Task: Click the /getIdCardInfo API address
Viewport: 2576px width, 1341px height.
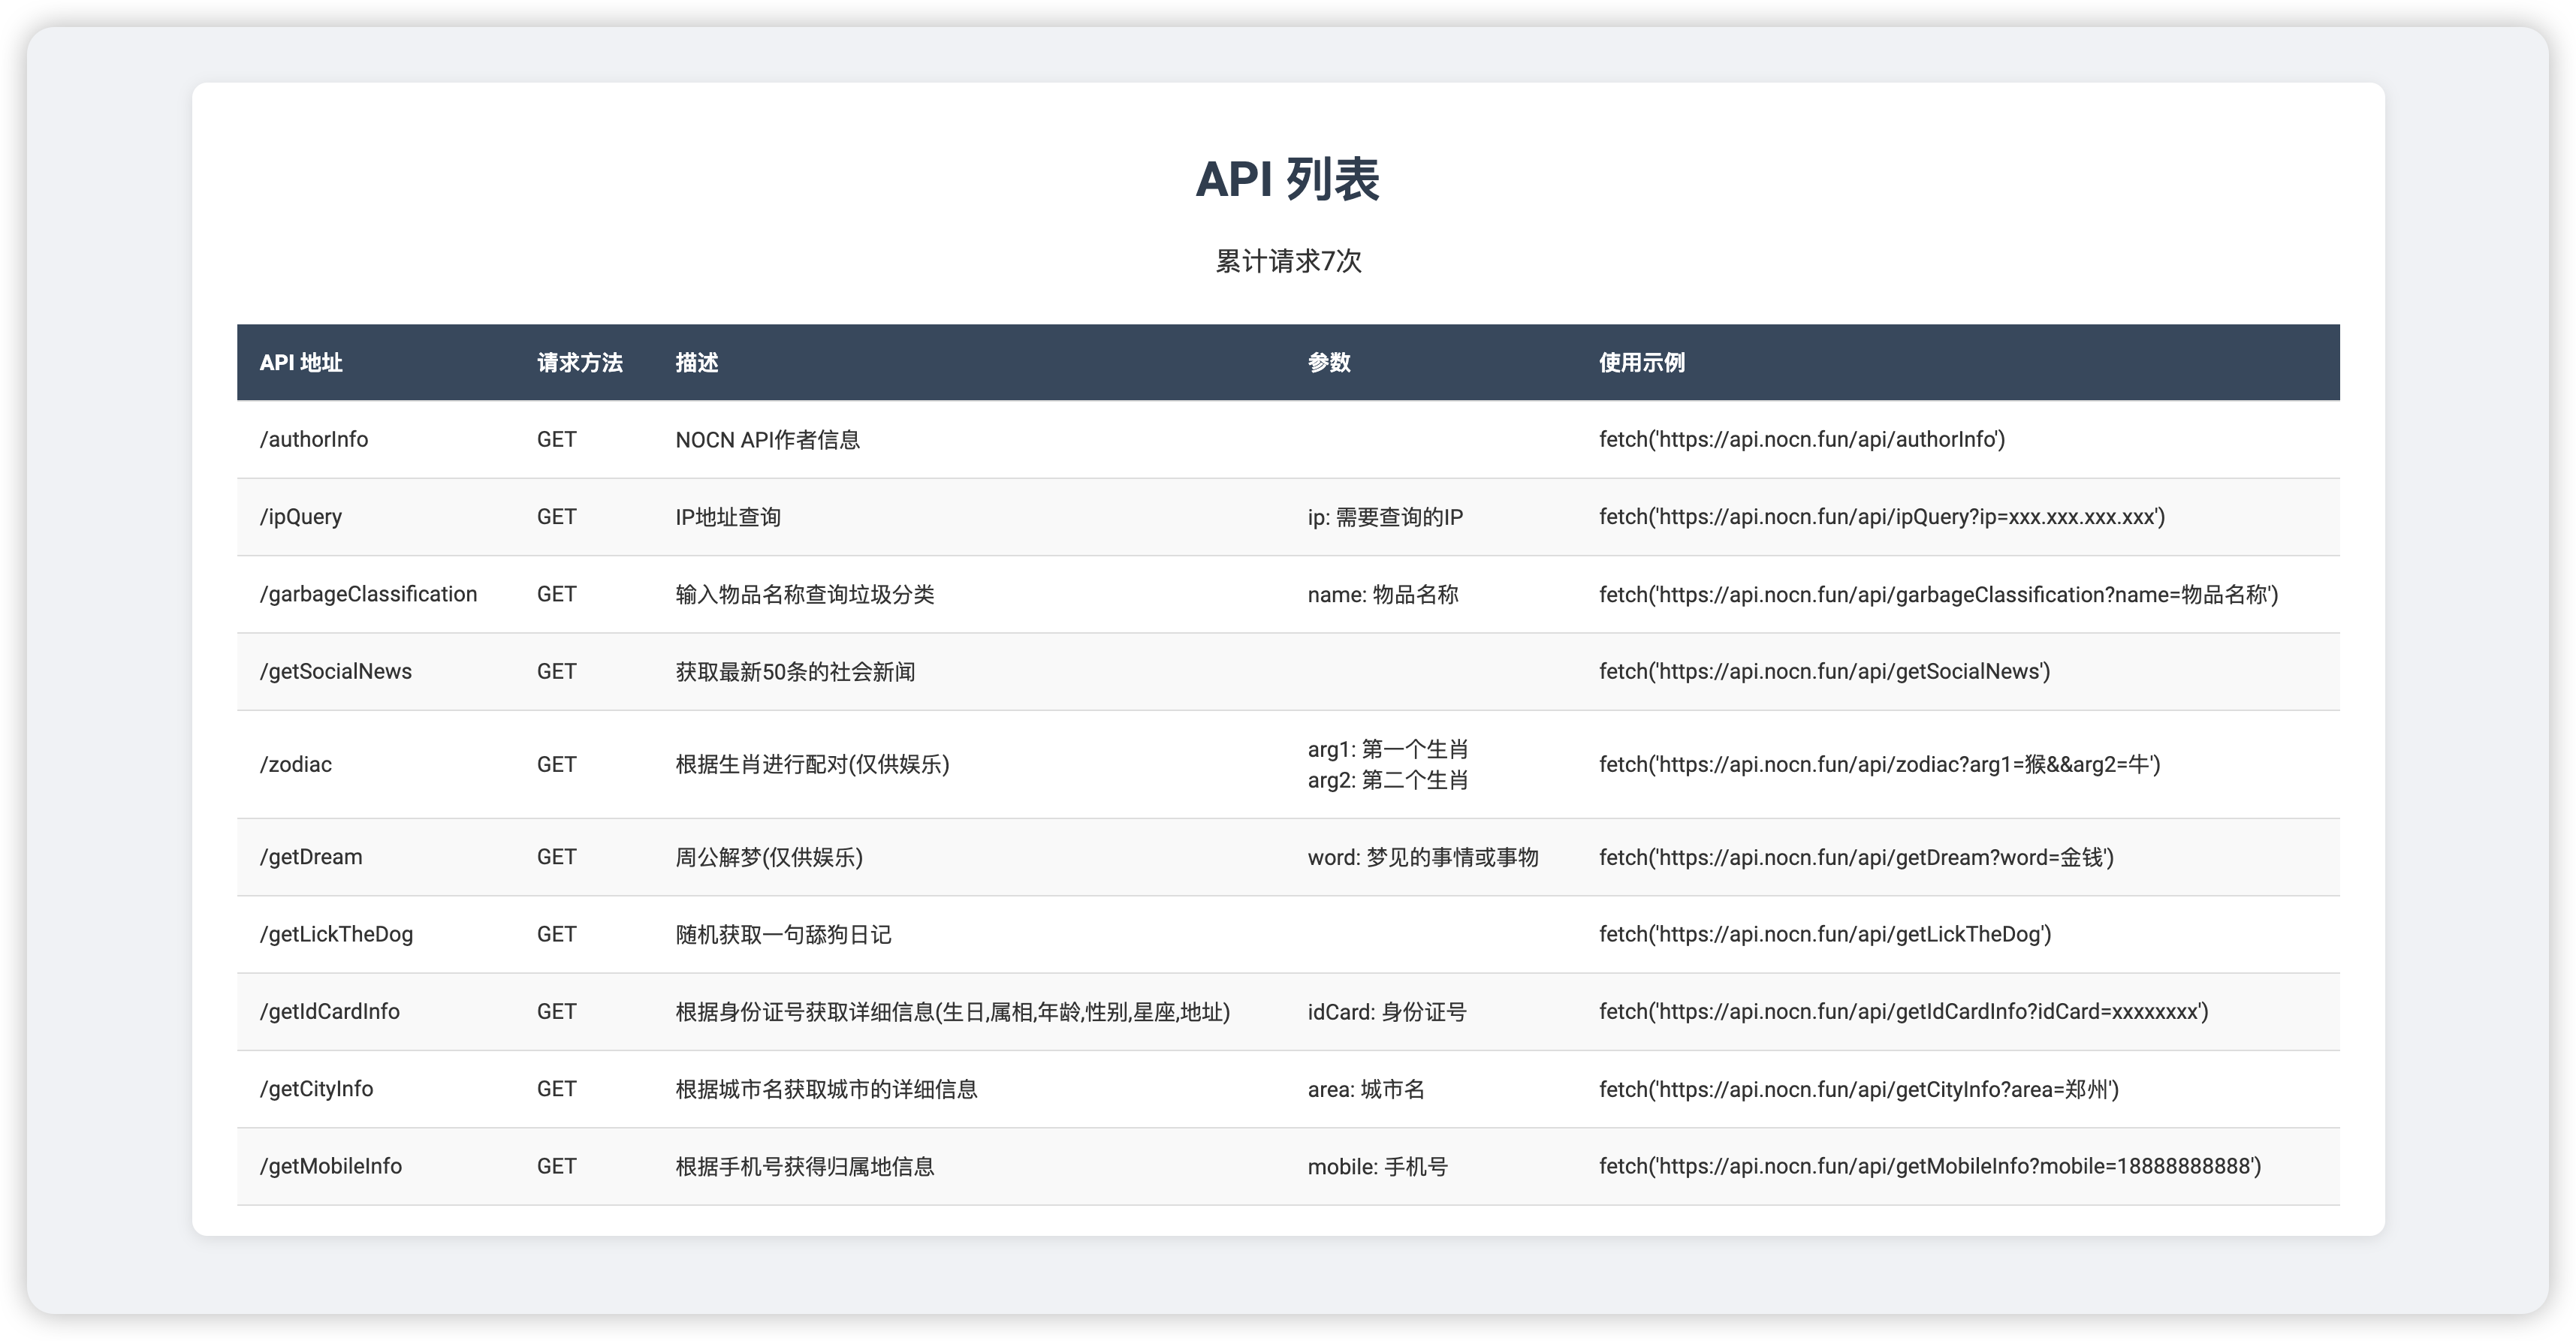Action: click(330, 1011)
